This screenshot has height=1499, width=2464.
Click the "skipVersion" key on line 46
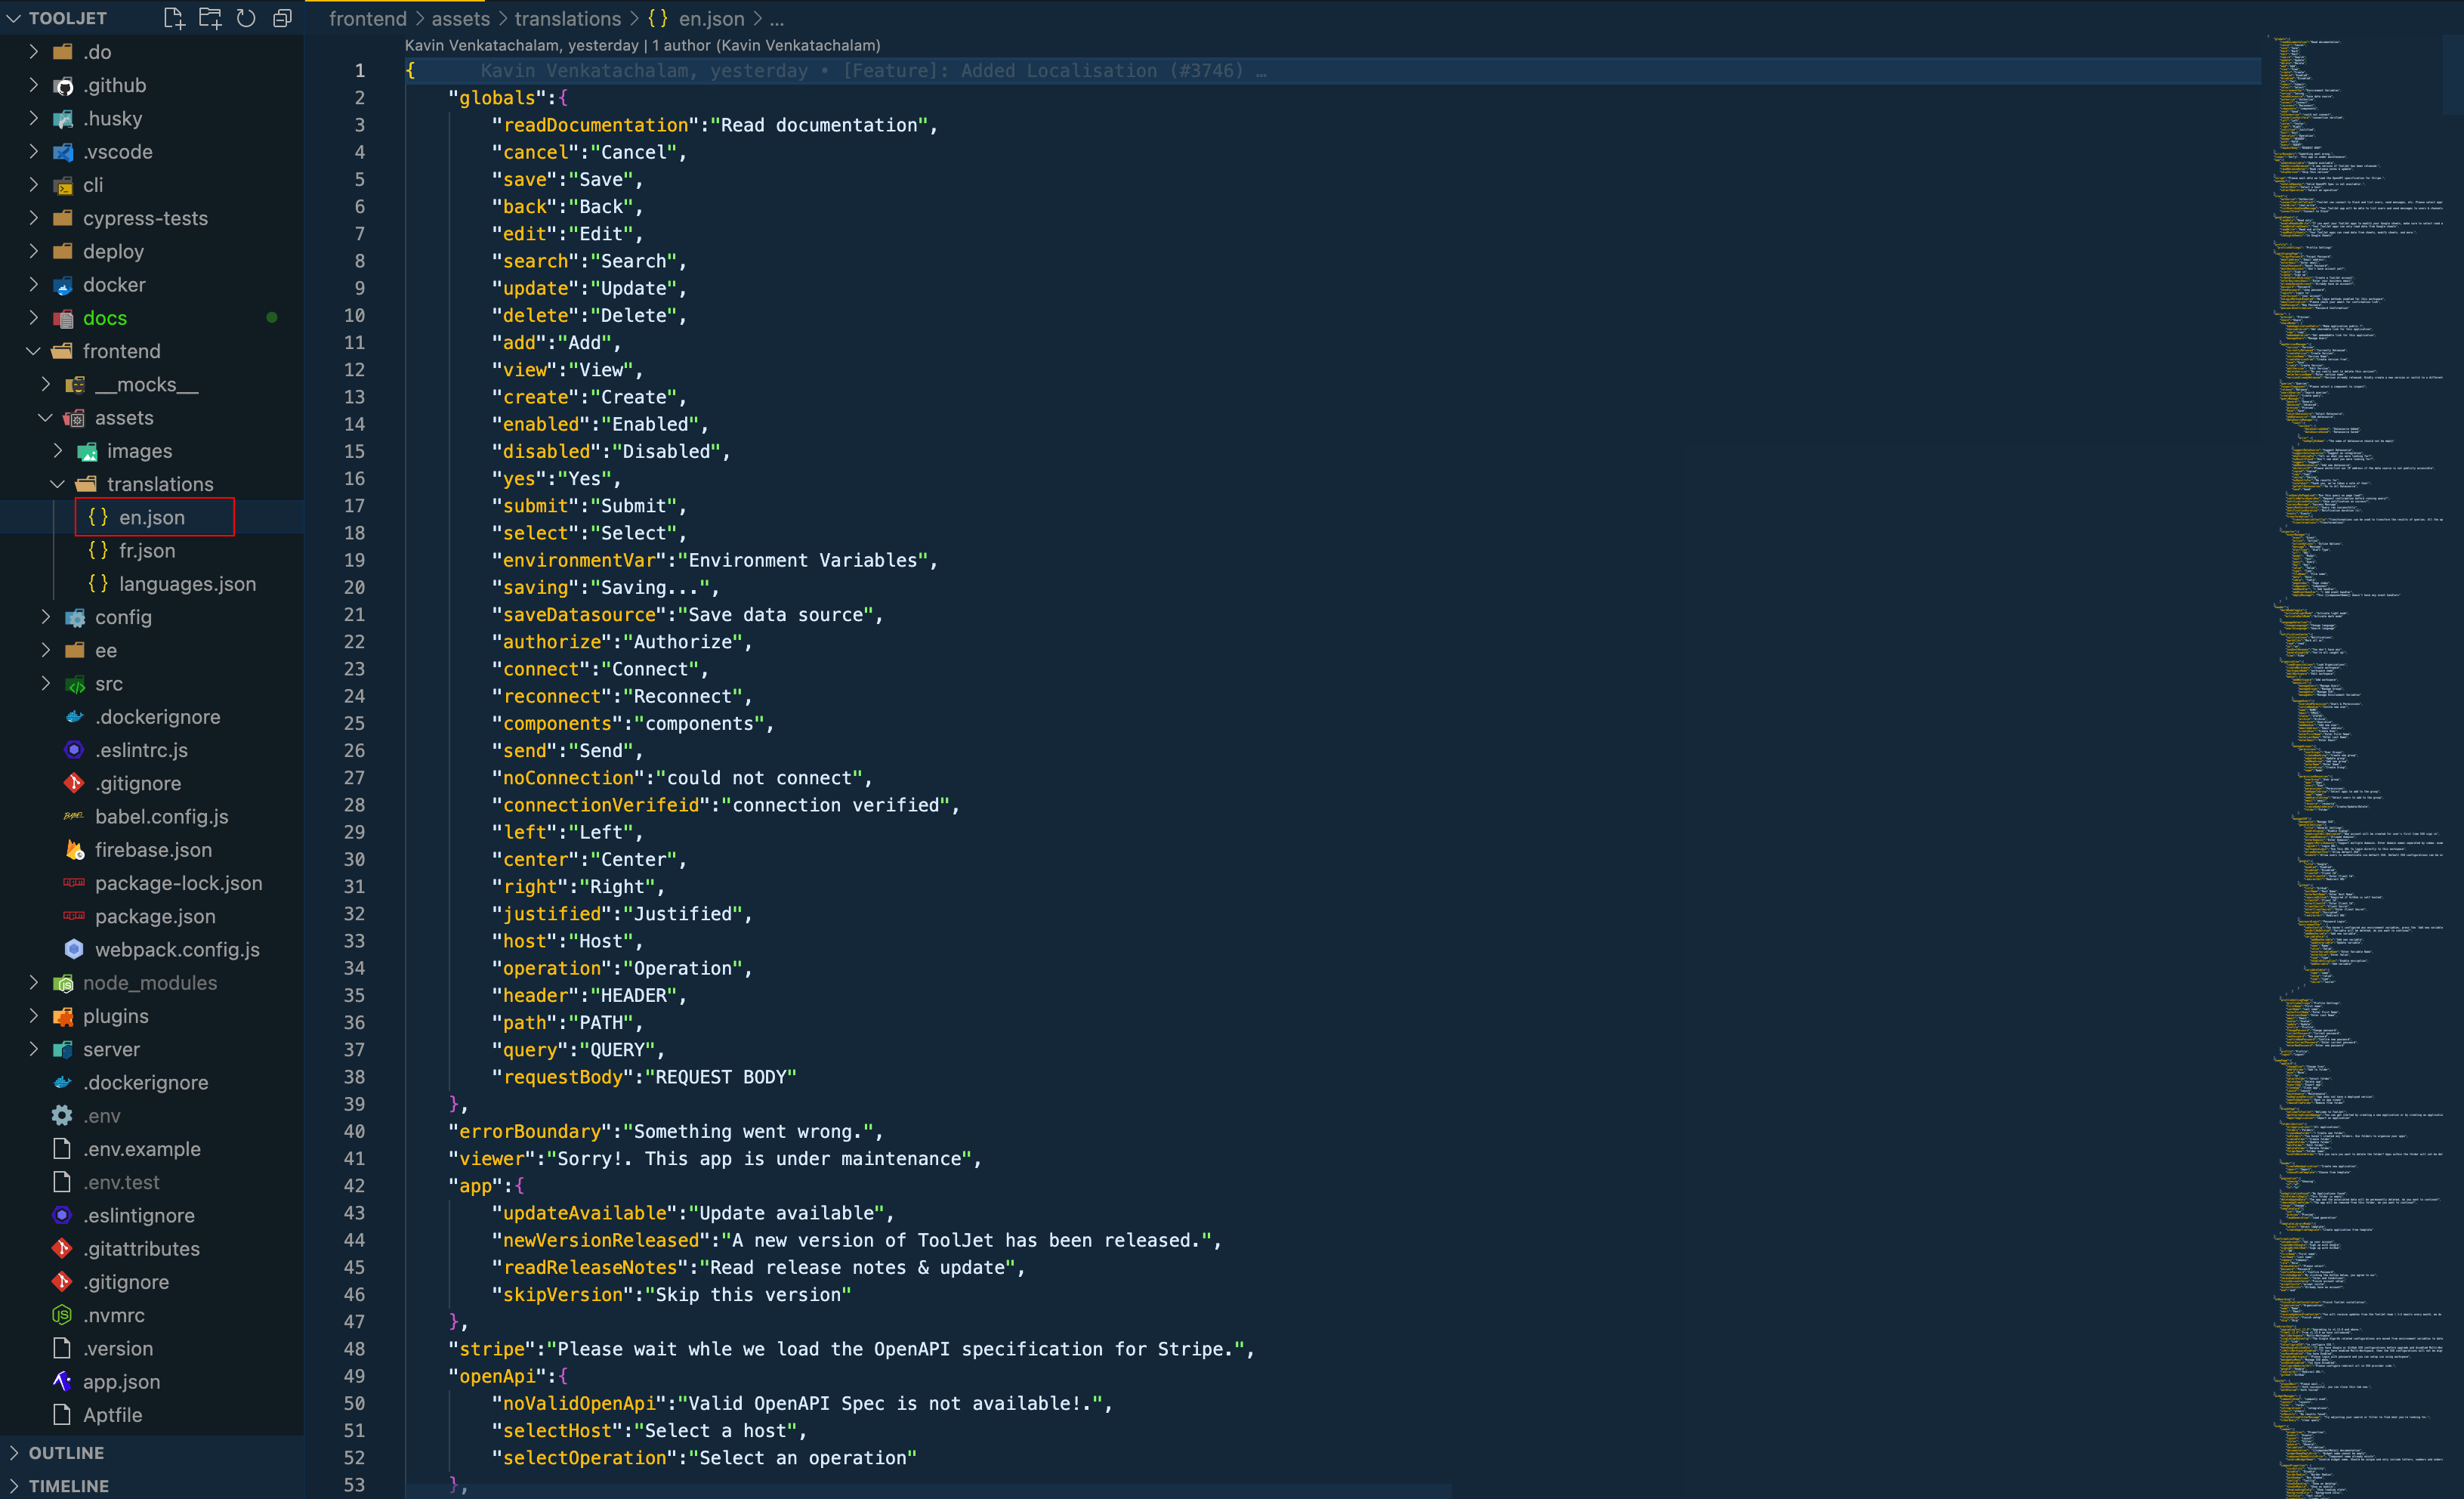pos(563,1295)
